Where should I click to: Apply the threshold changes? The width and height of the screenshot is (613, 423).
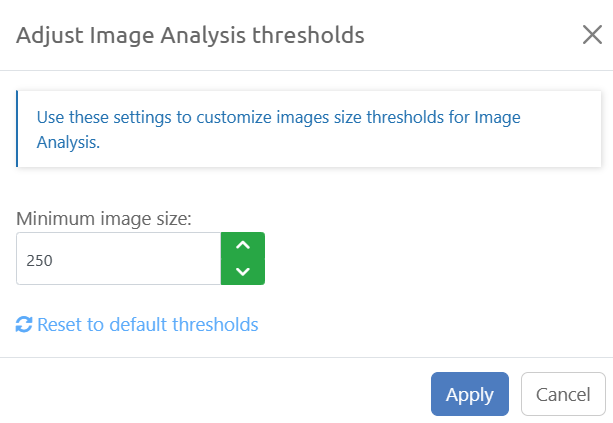[469, 394]
